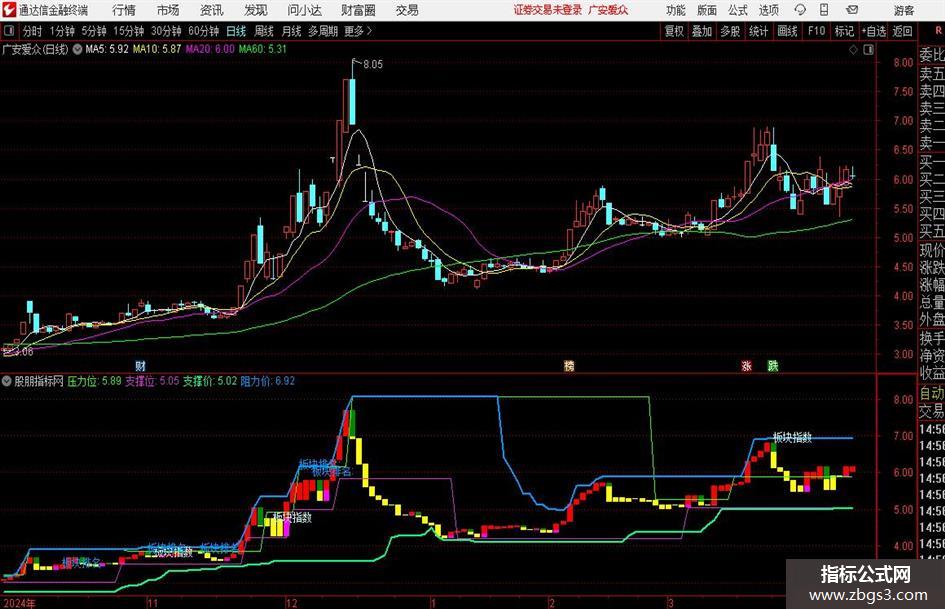The image size is (945, 609).
Task: Click the 榜 marker on the chart
Action: (x=569, y=365)
